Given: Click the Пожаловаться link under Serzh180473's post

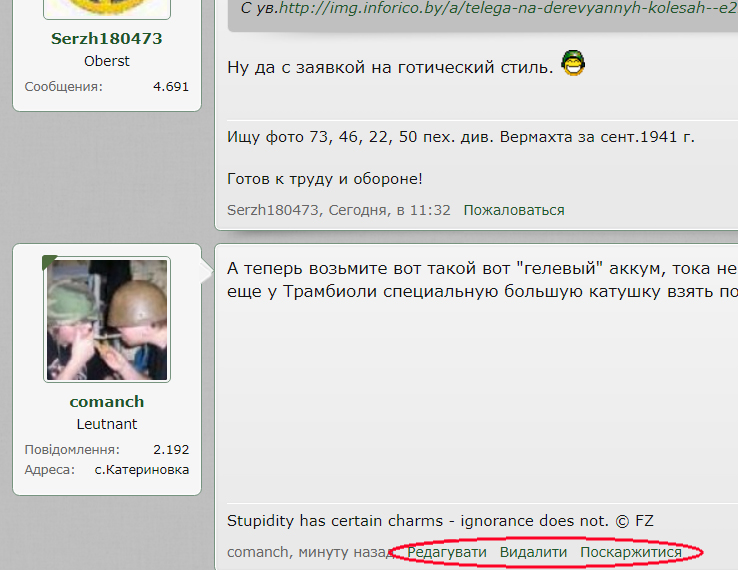Looking at the screenshot, I should coord(514,210).
